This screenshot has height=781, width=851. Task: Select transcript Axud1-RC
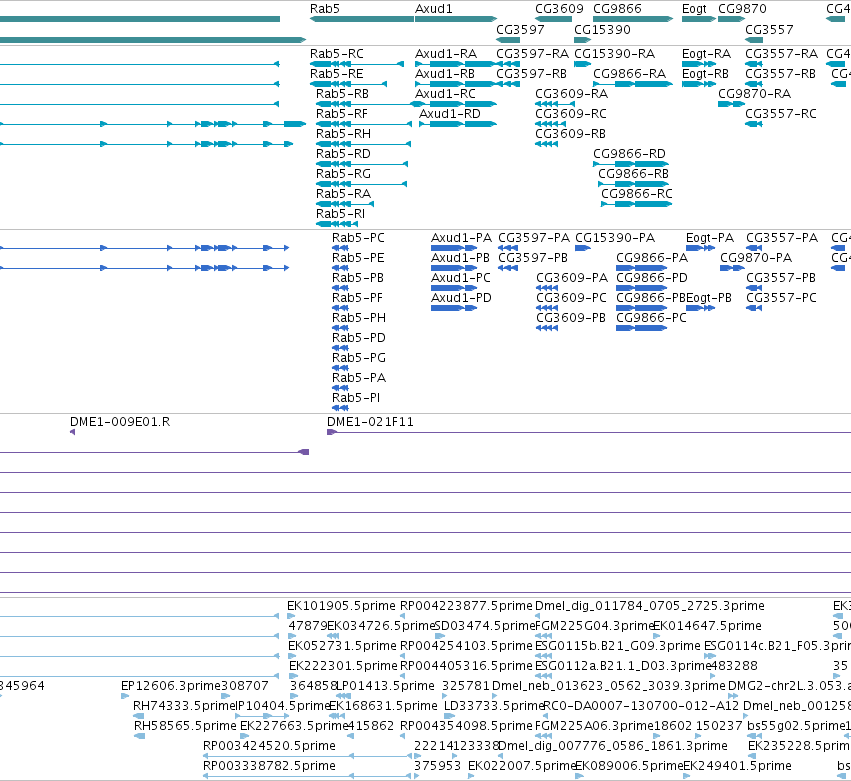[445, 94]
